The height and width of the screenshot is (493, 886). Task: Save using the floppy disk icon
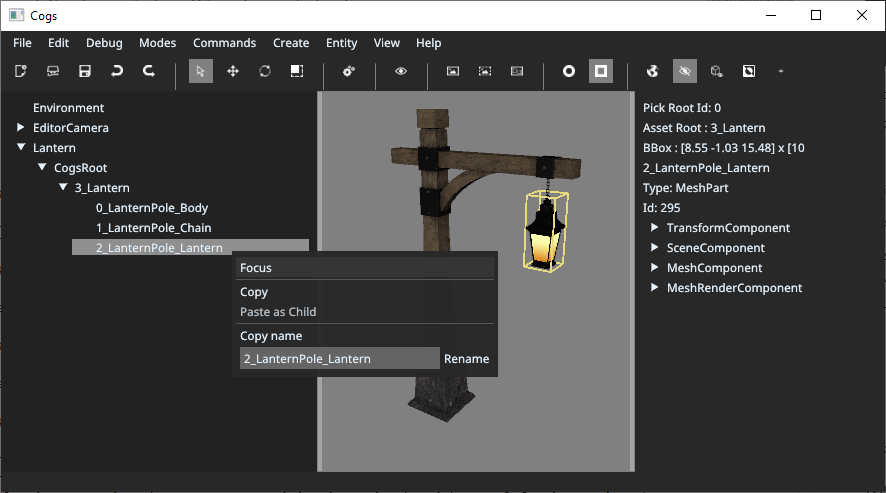pyautogui.click(x=85, y=71)
